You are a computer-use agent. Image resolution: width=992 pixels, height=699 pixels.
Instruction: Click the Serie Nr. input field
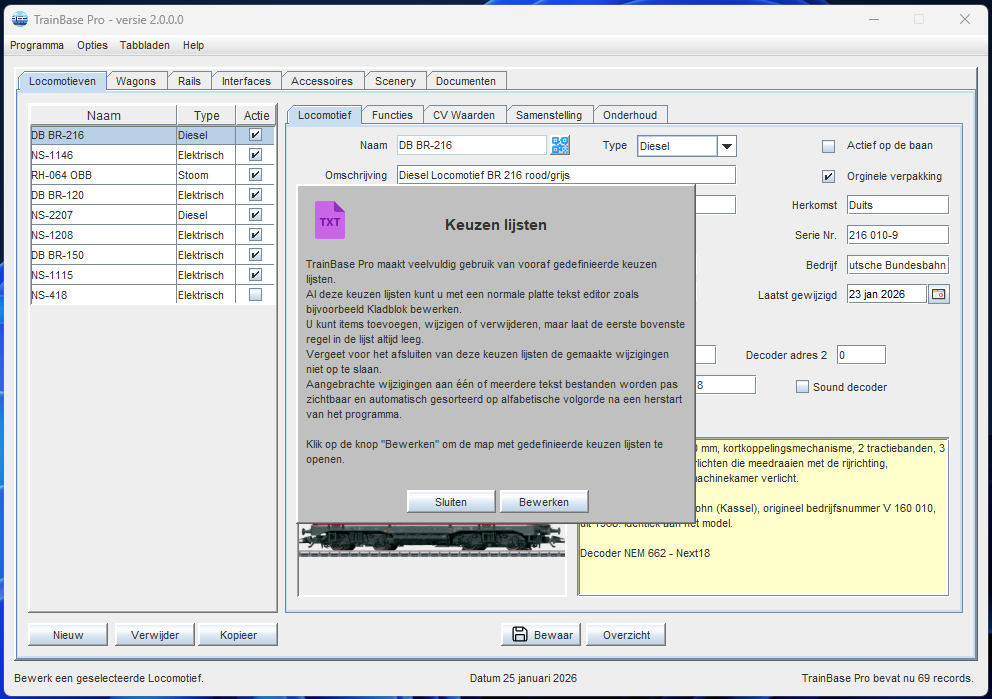point(897,235)
